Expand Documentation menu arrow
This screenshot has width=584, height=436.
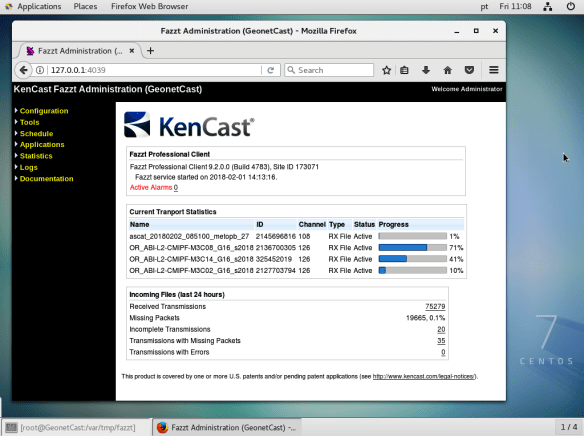pos(16,178)
